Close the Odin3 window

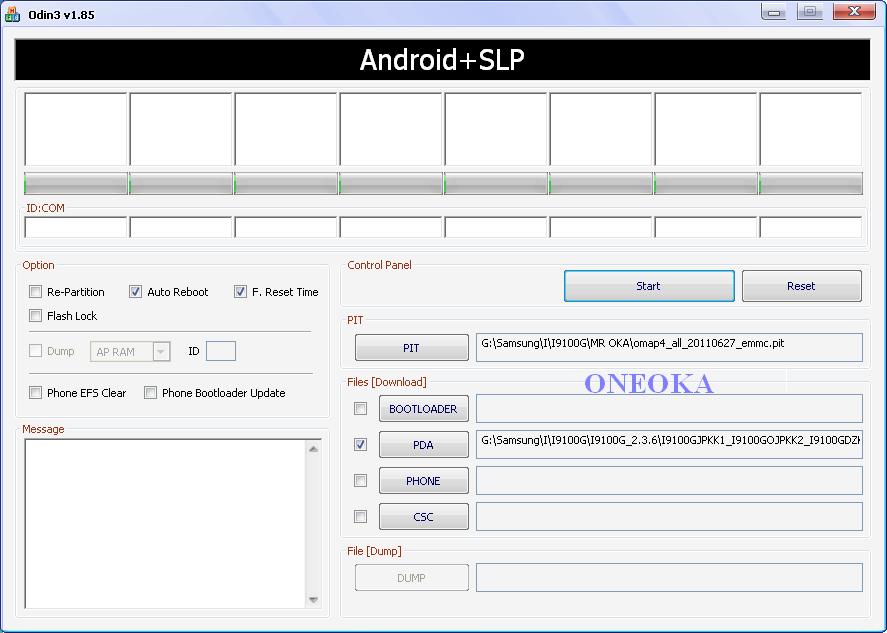(x=854, y=11)
